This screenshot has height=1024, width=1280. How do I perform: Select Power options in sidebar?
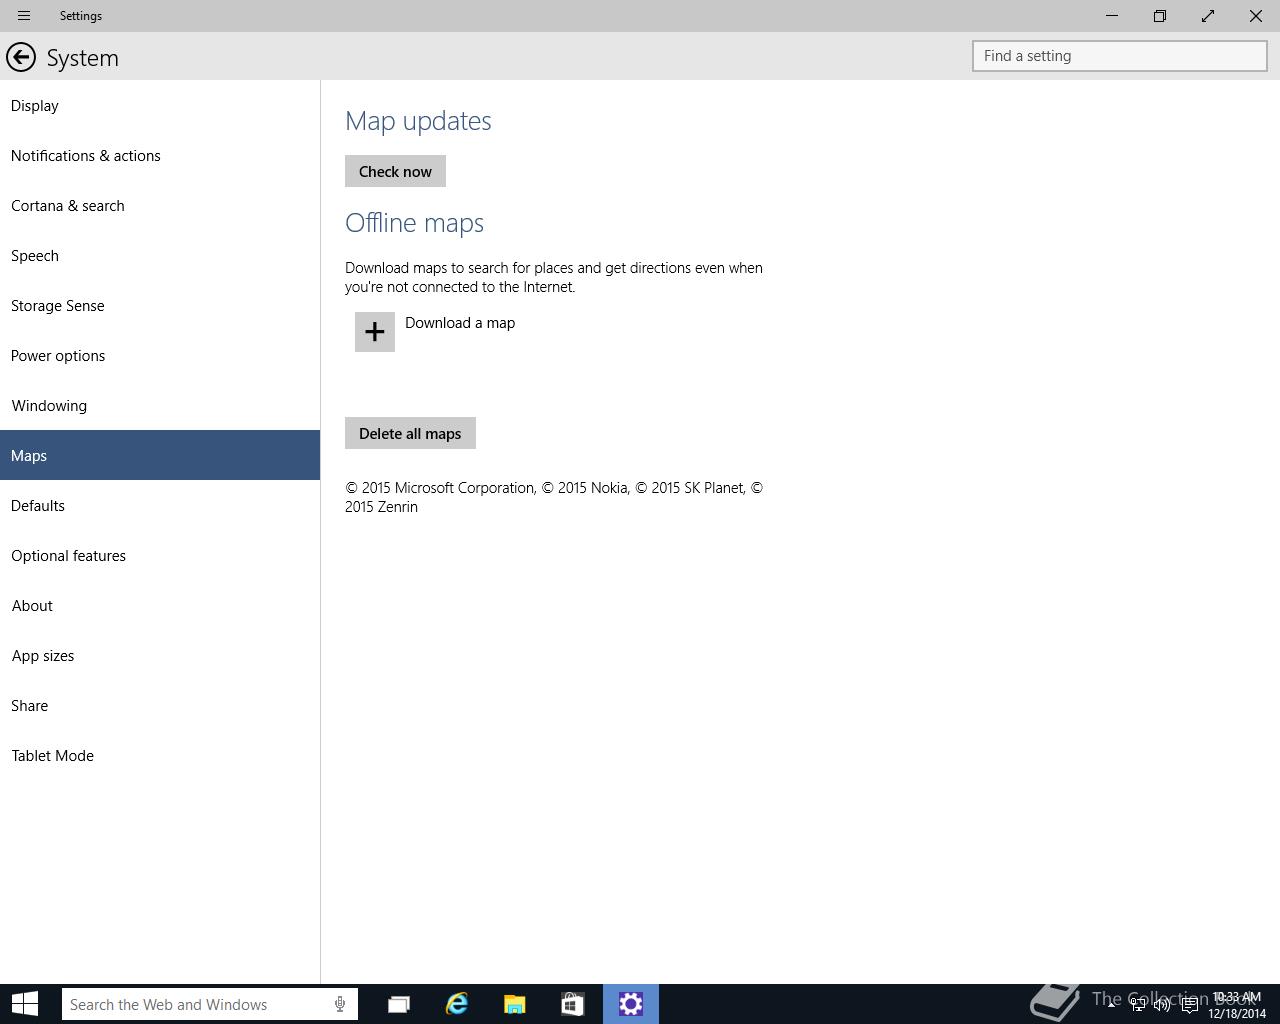pyautogui.click(x=160, y=355)
